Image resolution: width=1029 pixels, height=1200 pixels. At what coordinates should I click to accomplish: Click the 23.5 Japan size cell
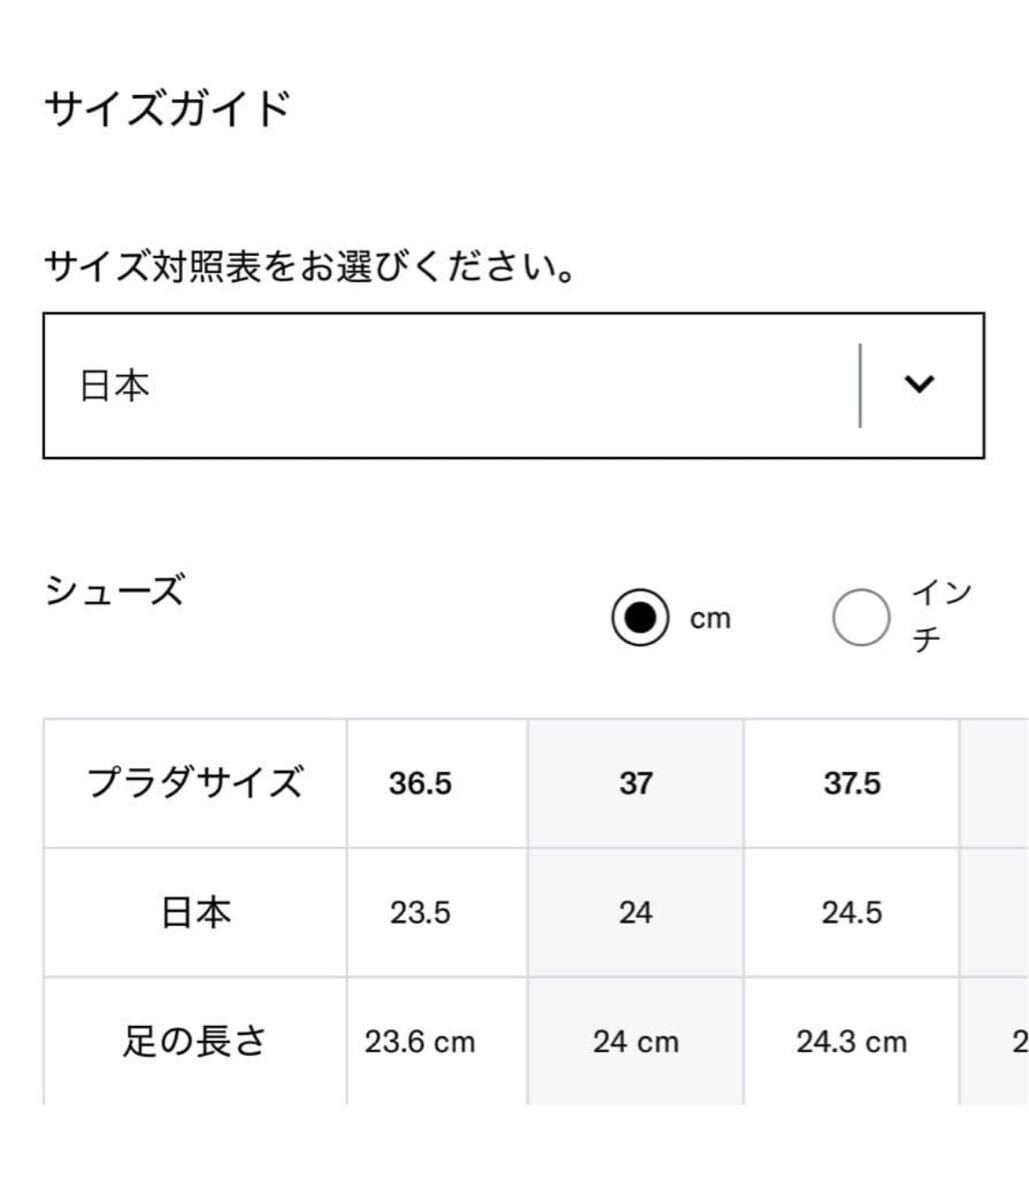[x=420, y=913]
